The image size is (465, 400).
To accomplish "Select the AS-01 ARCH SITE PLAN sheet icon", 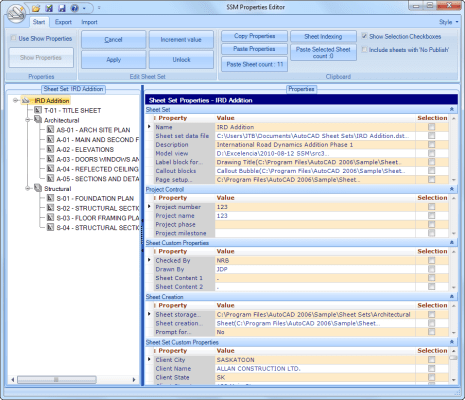I will tap(50, 129).
